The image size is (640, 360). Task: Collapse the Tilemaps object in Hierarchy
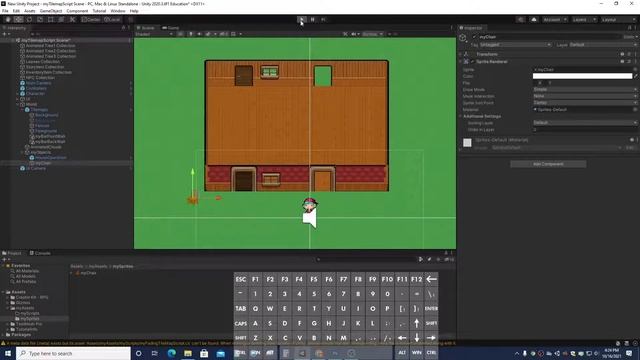(x=22, y=110)
